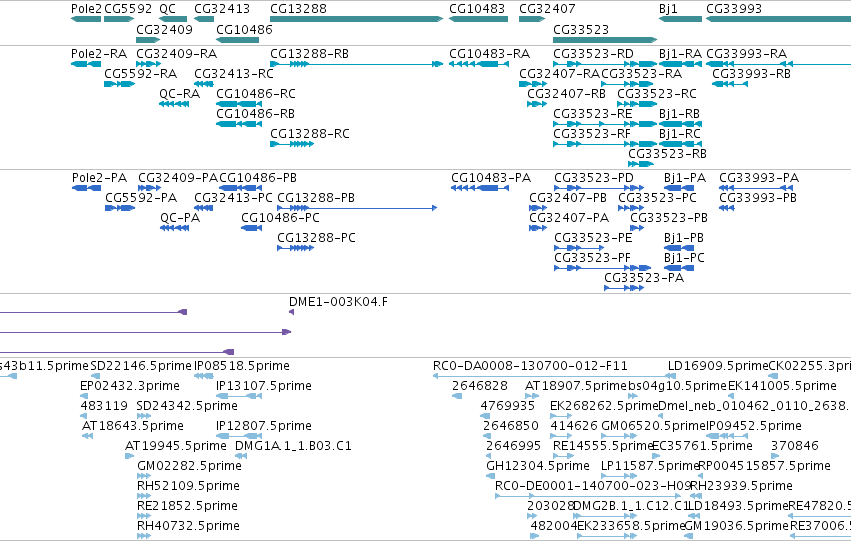851x541 pixels.
Task: Select transcript Bj1-RC
Action: (x=680, y=144)
